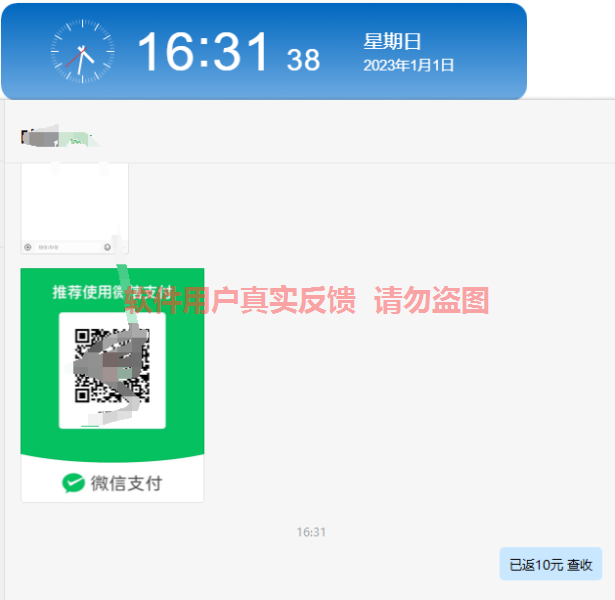
Task: Click the 微信支付 text label
Action: [x=126, y=483]
